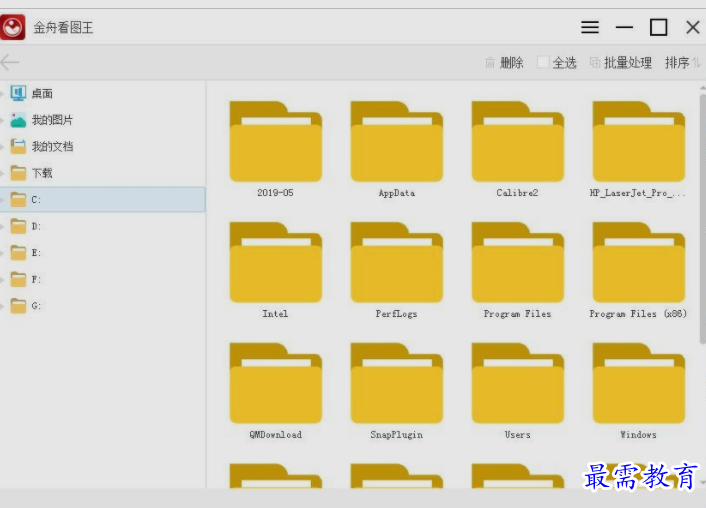Click the "Calibre2" folder name label
This screenshot has height=508, width=706.
point(517,193)
